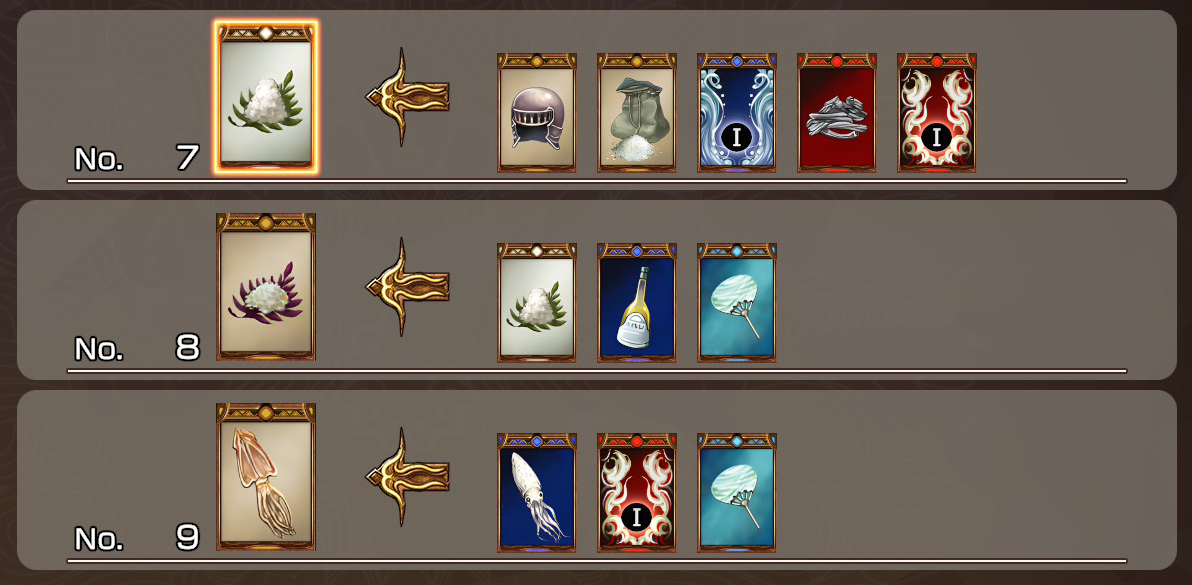The width and height of the screenshot is (1192, 585).
Task: Click the knight helmet ingredient card
Action: click(x=537, y=112)
